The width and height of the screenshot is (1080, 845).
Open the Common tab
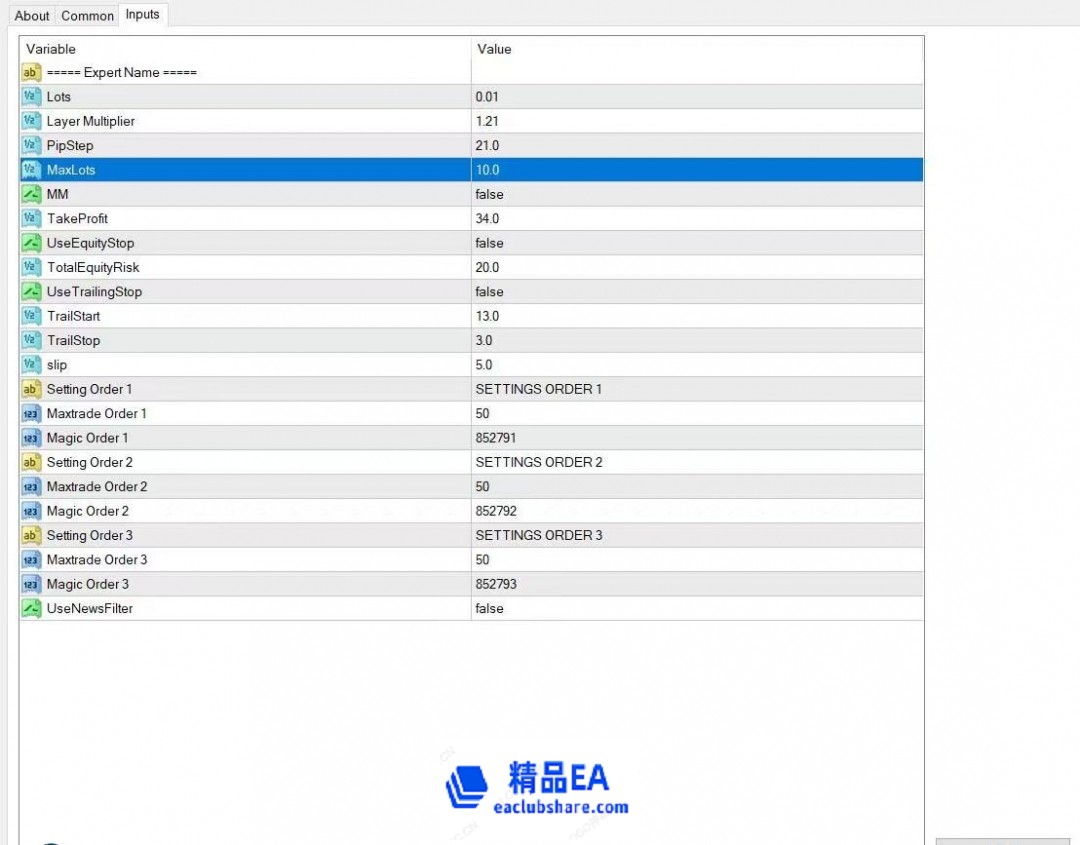87,15
